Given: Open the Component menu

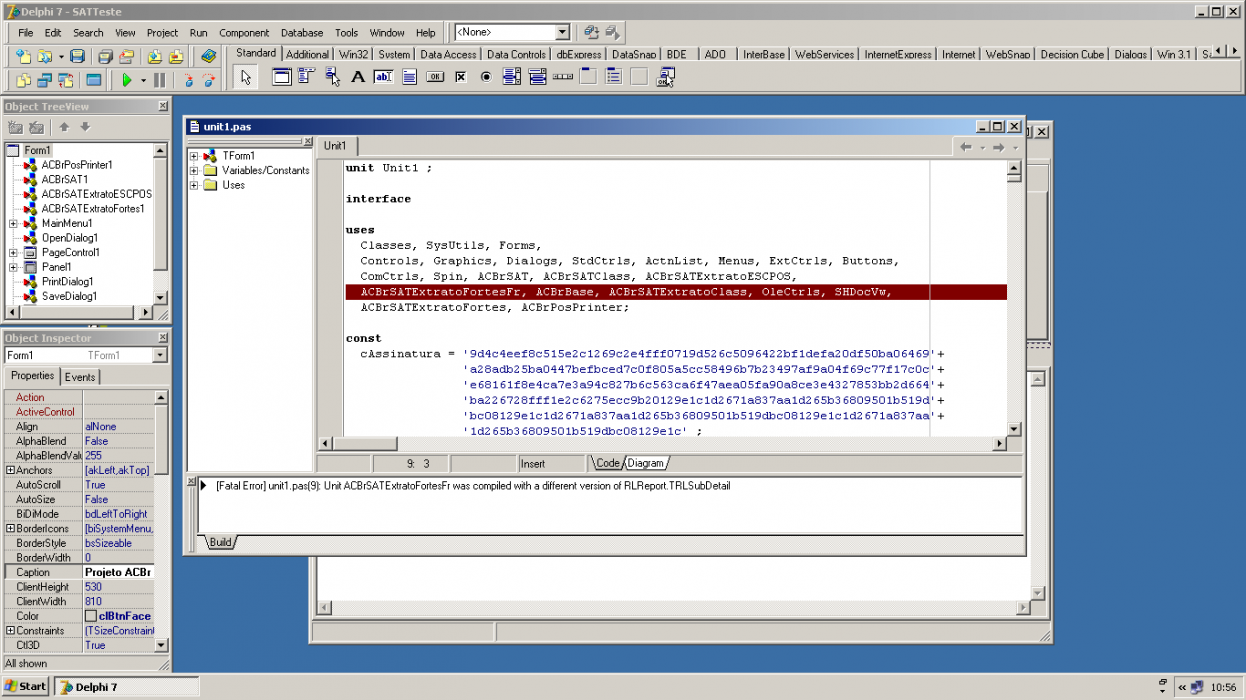Looking at the screenshot, I should point(244,33).
